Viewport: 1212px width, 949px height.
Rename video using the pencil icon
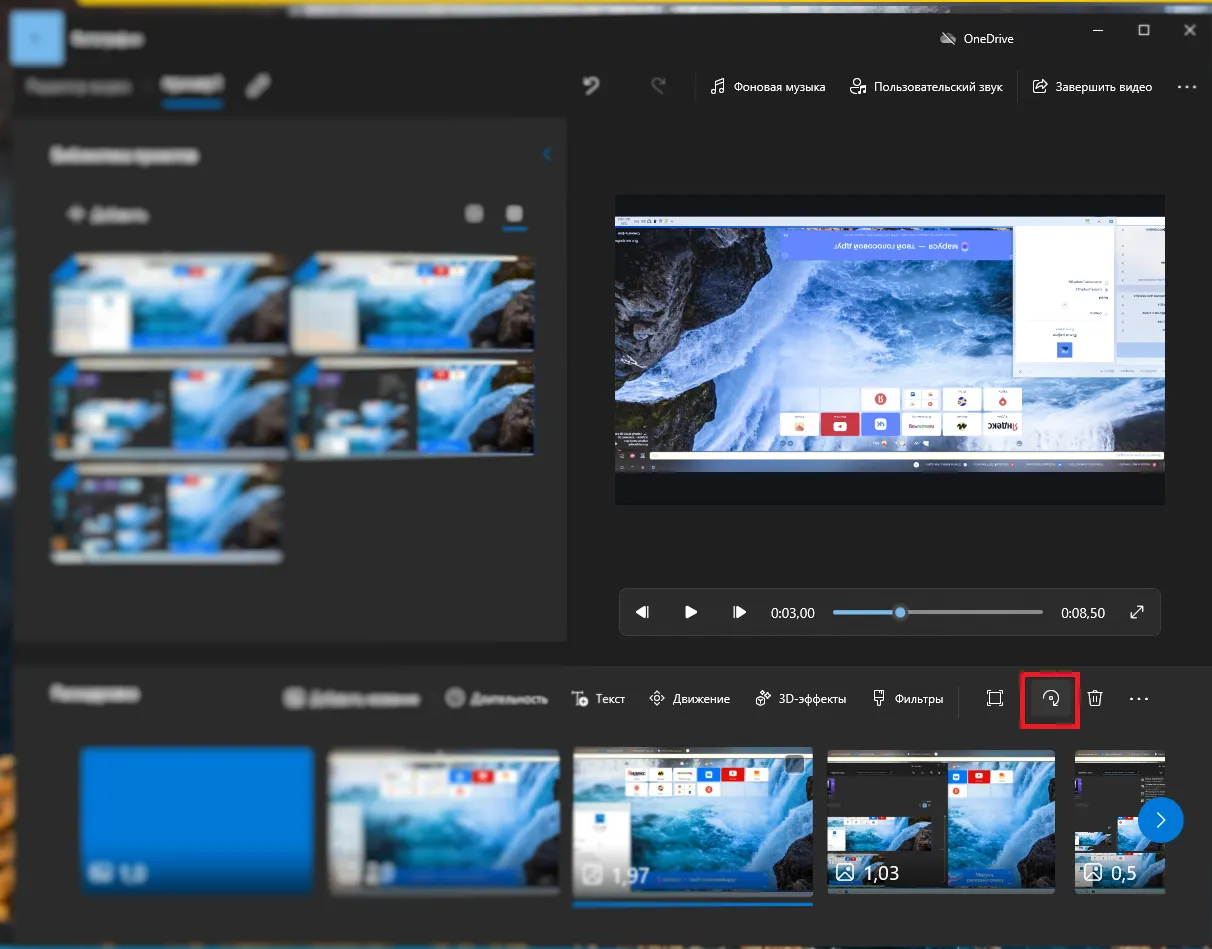tap(257, 87)
